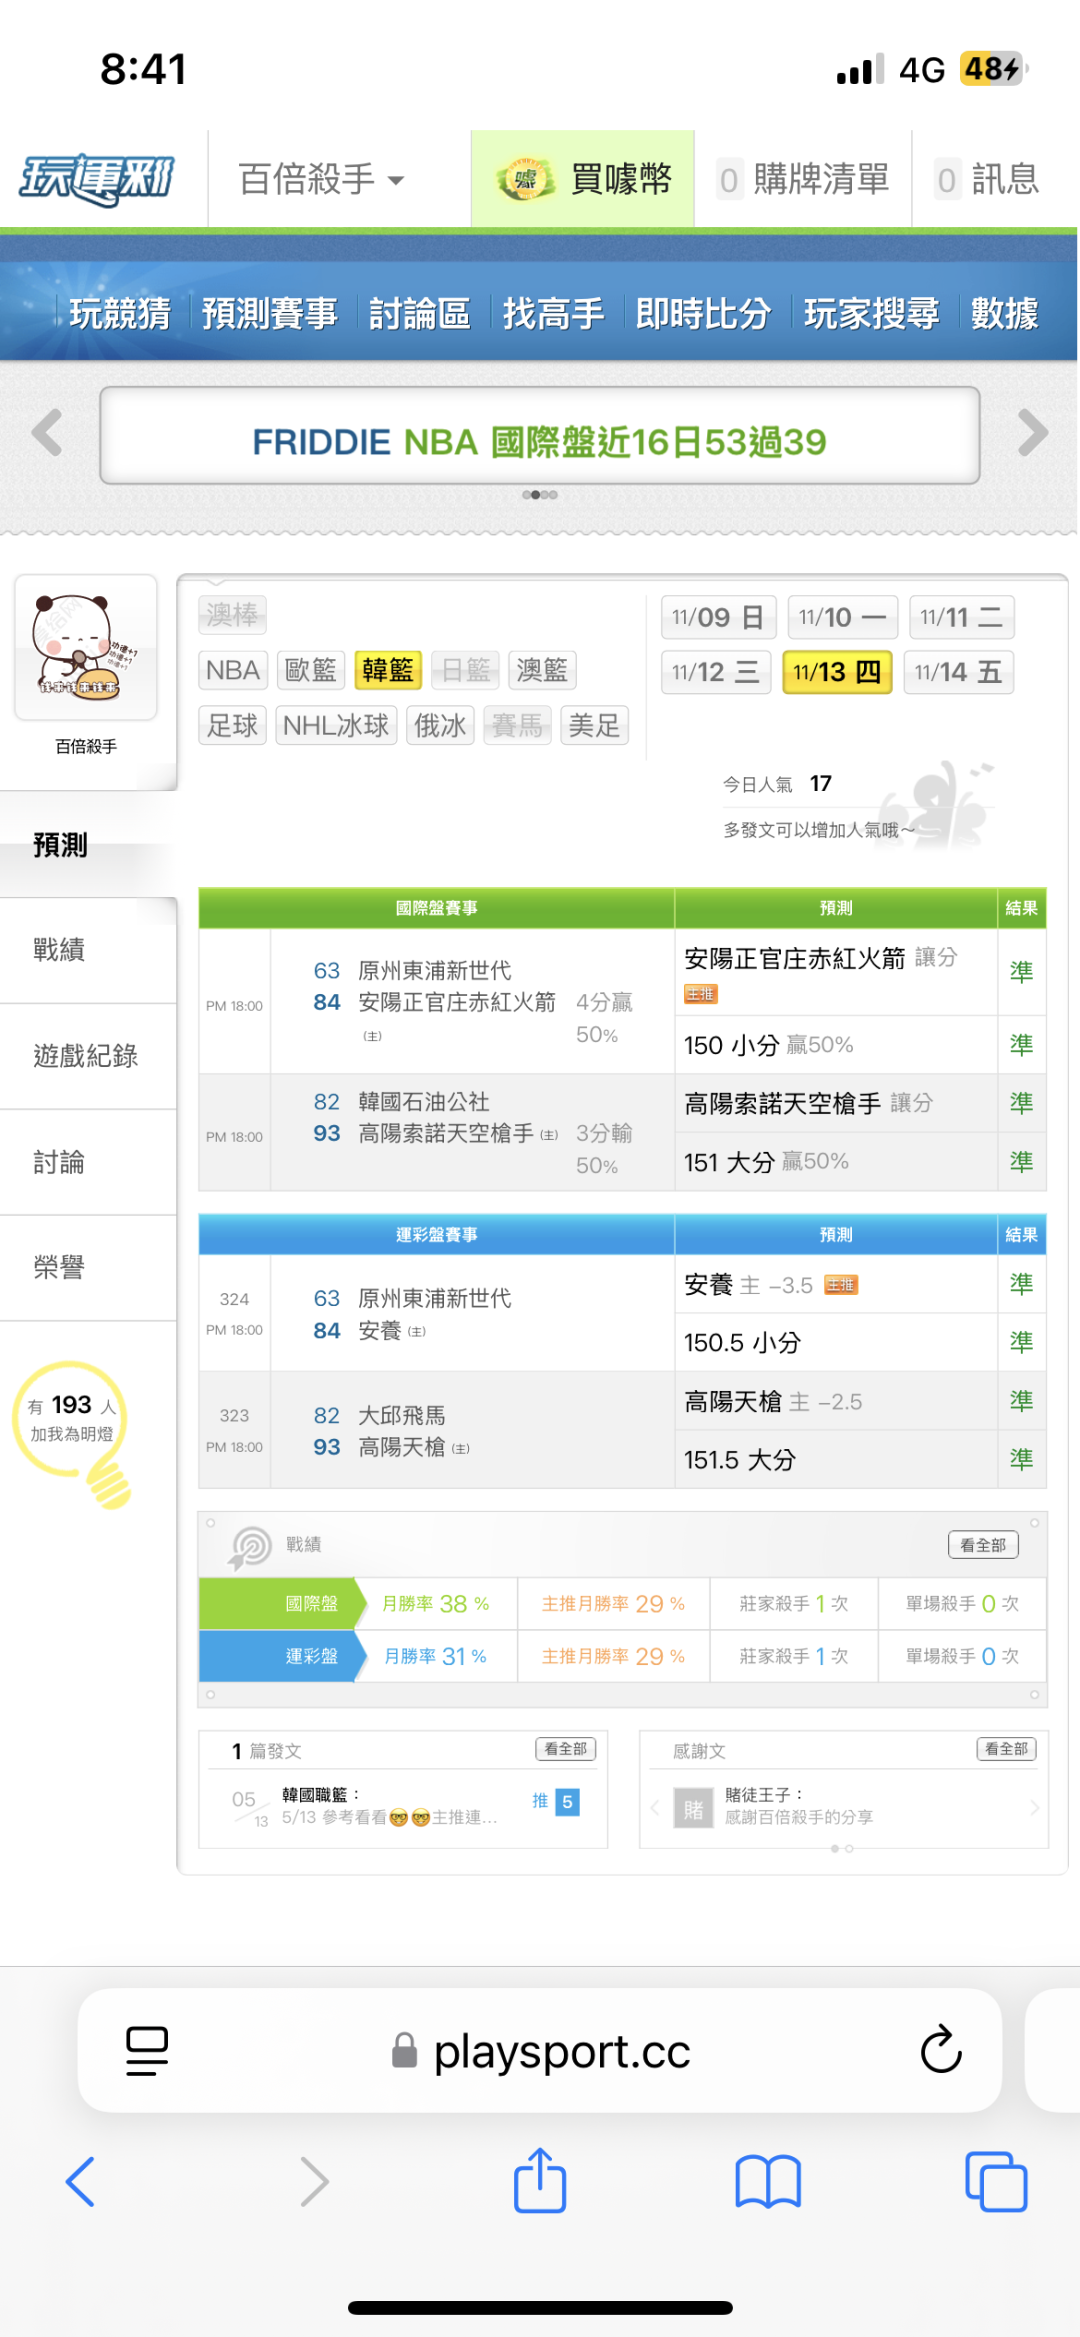Tap the Safari share icon
Viewport: 1080px width, 2337px height.
click(x=540, y=2181)
